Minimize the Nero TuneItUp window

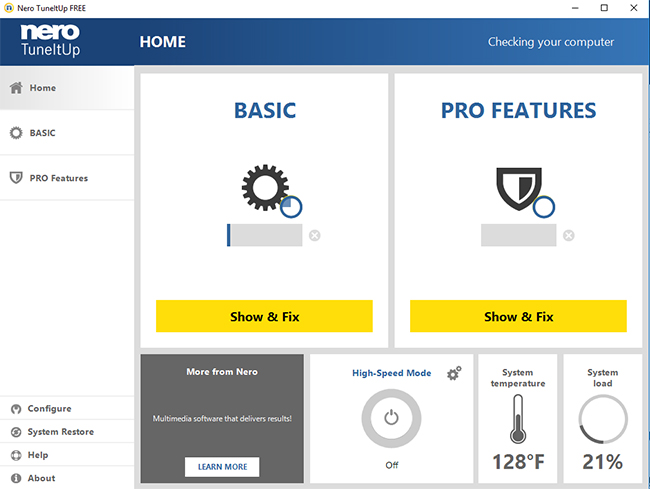pos(575,8)
